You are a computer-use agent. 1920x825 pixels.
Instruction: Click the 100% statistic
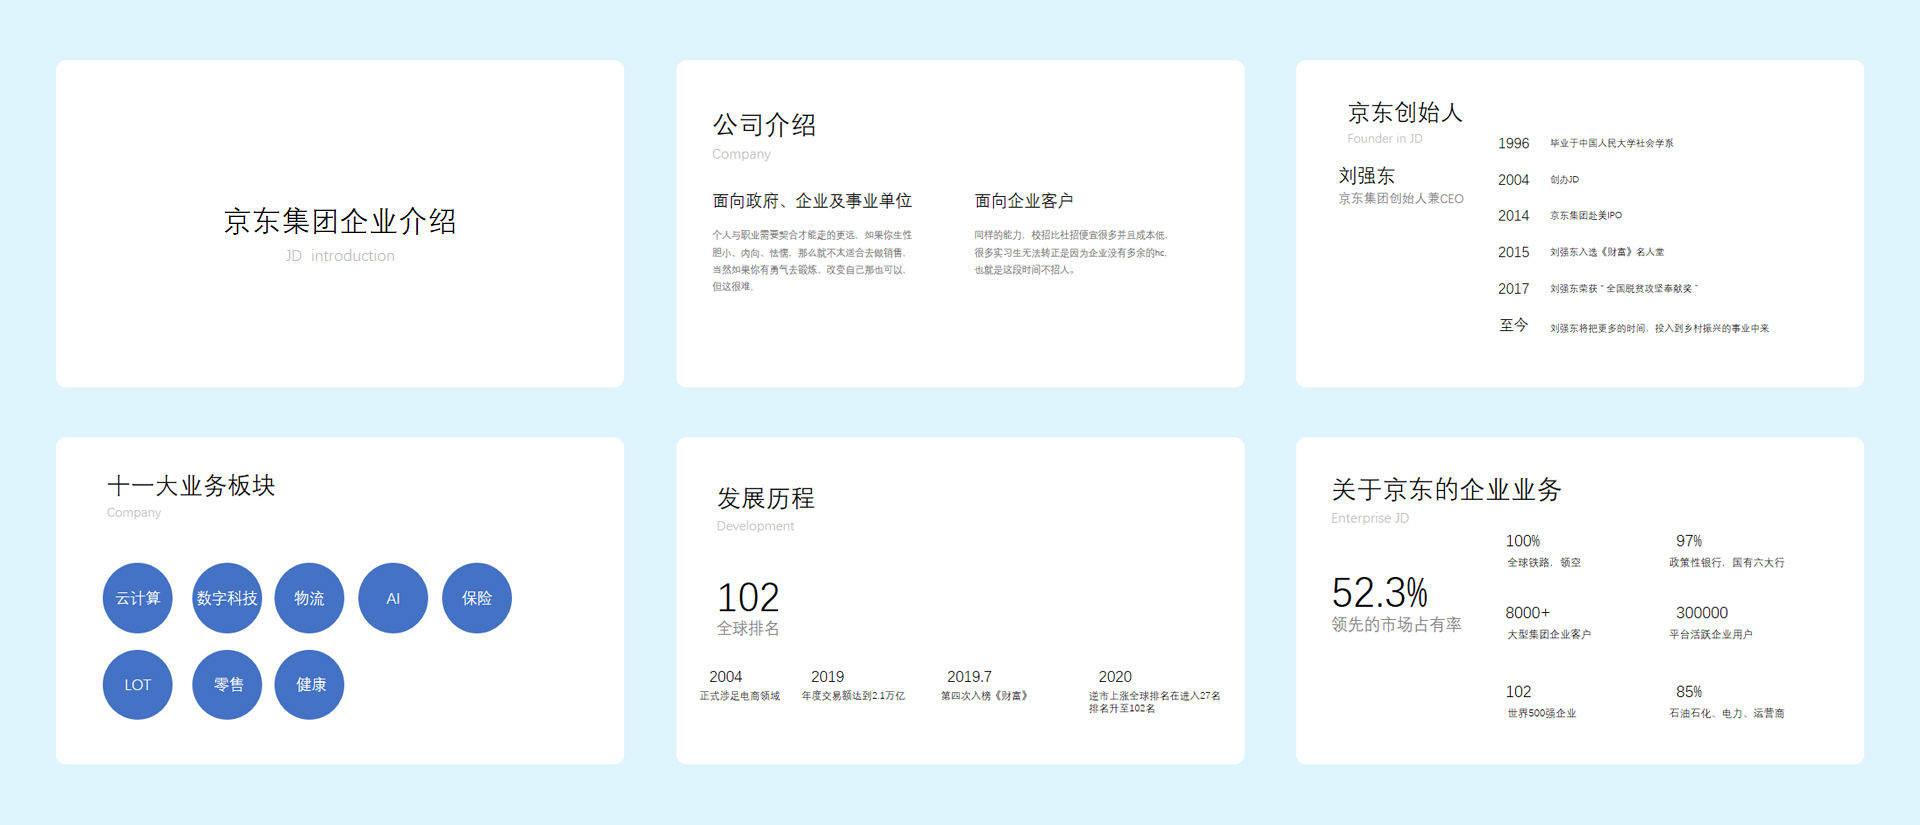[x=1523, y=541]
